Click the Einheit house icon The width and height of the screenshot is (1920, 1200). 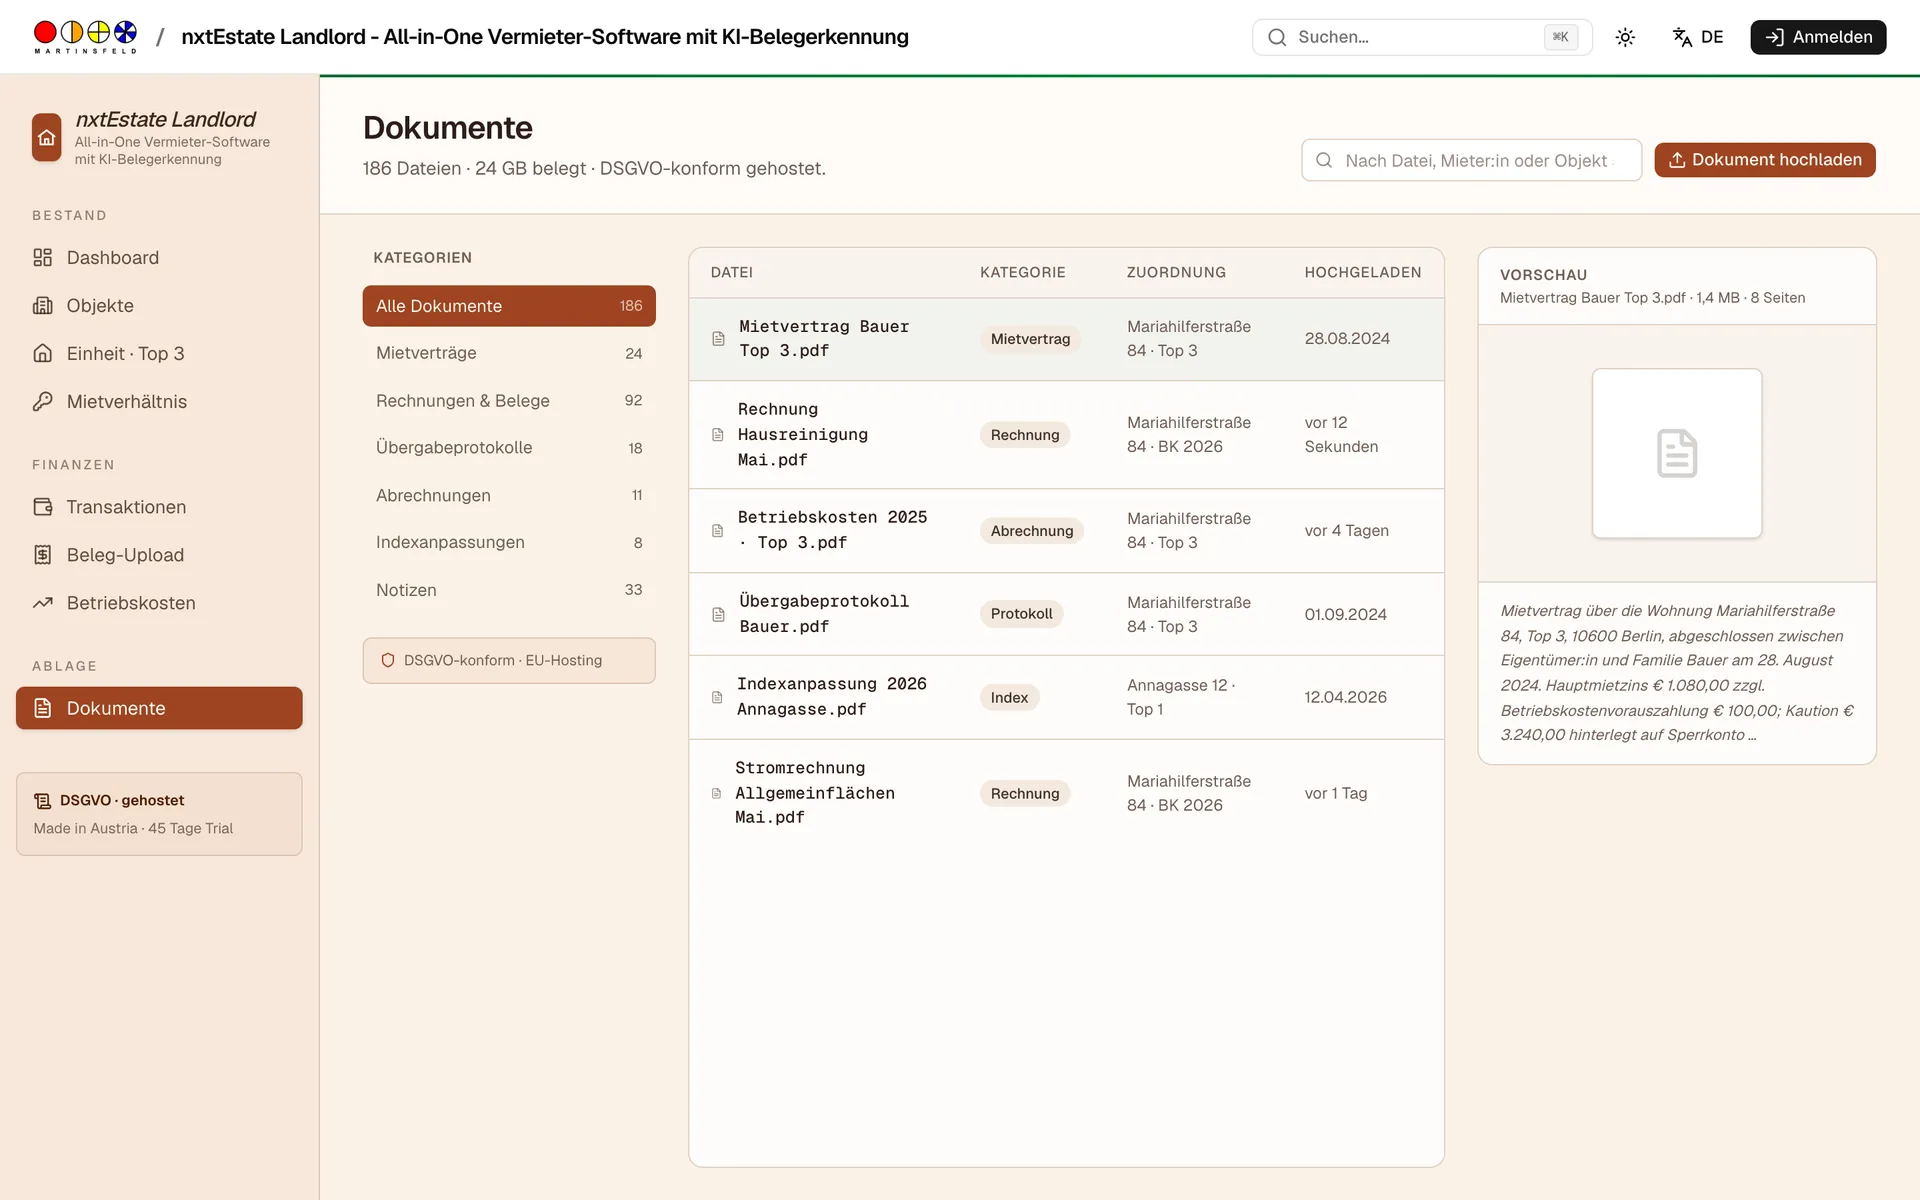(x=42, y=354)
